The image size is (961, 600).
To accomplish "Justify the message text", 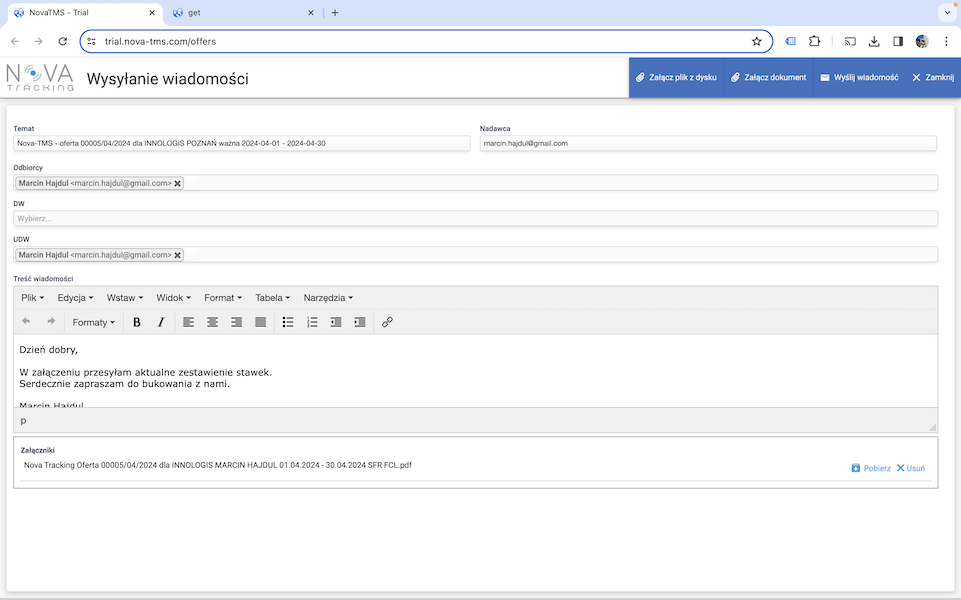I will tap(260, 322).
